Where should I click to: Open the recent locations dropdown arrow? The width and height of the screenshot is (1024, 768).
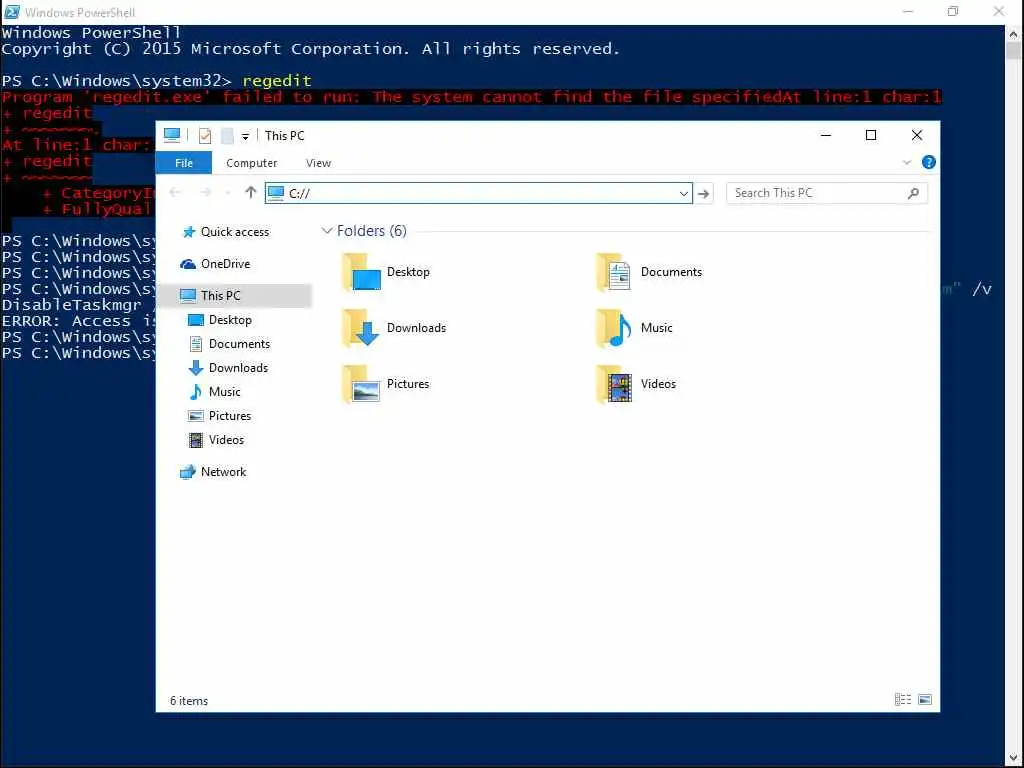click(x=227, y=193)
